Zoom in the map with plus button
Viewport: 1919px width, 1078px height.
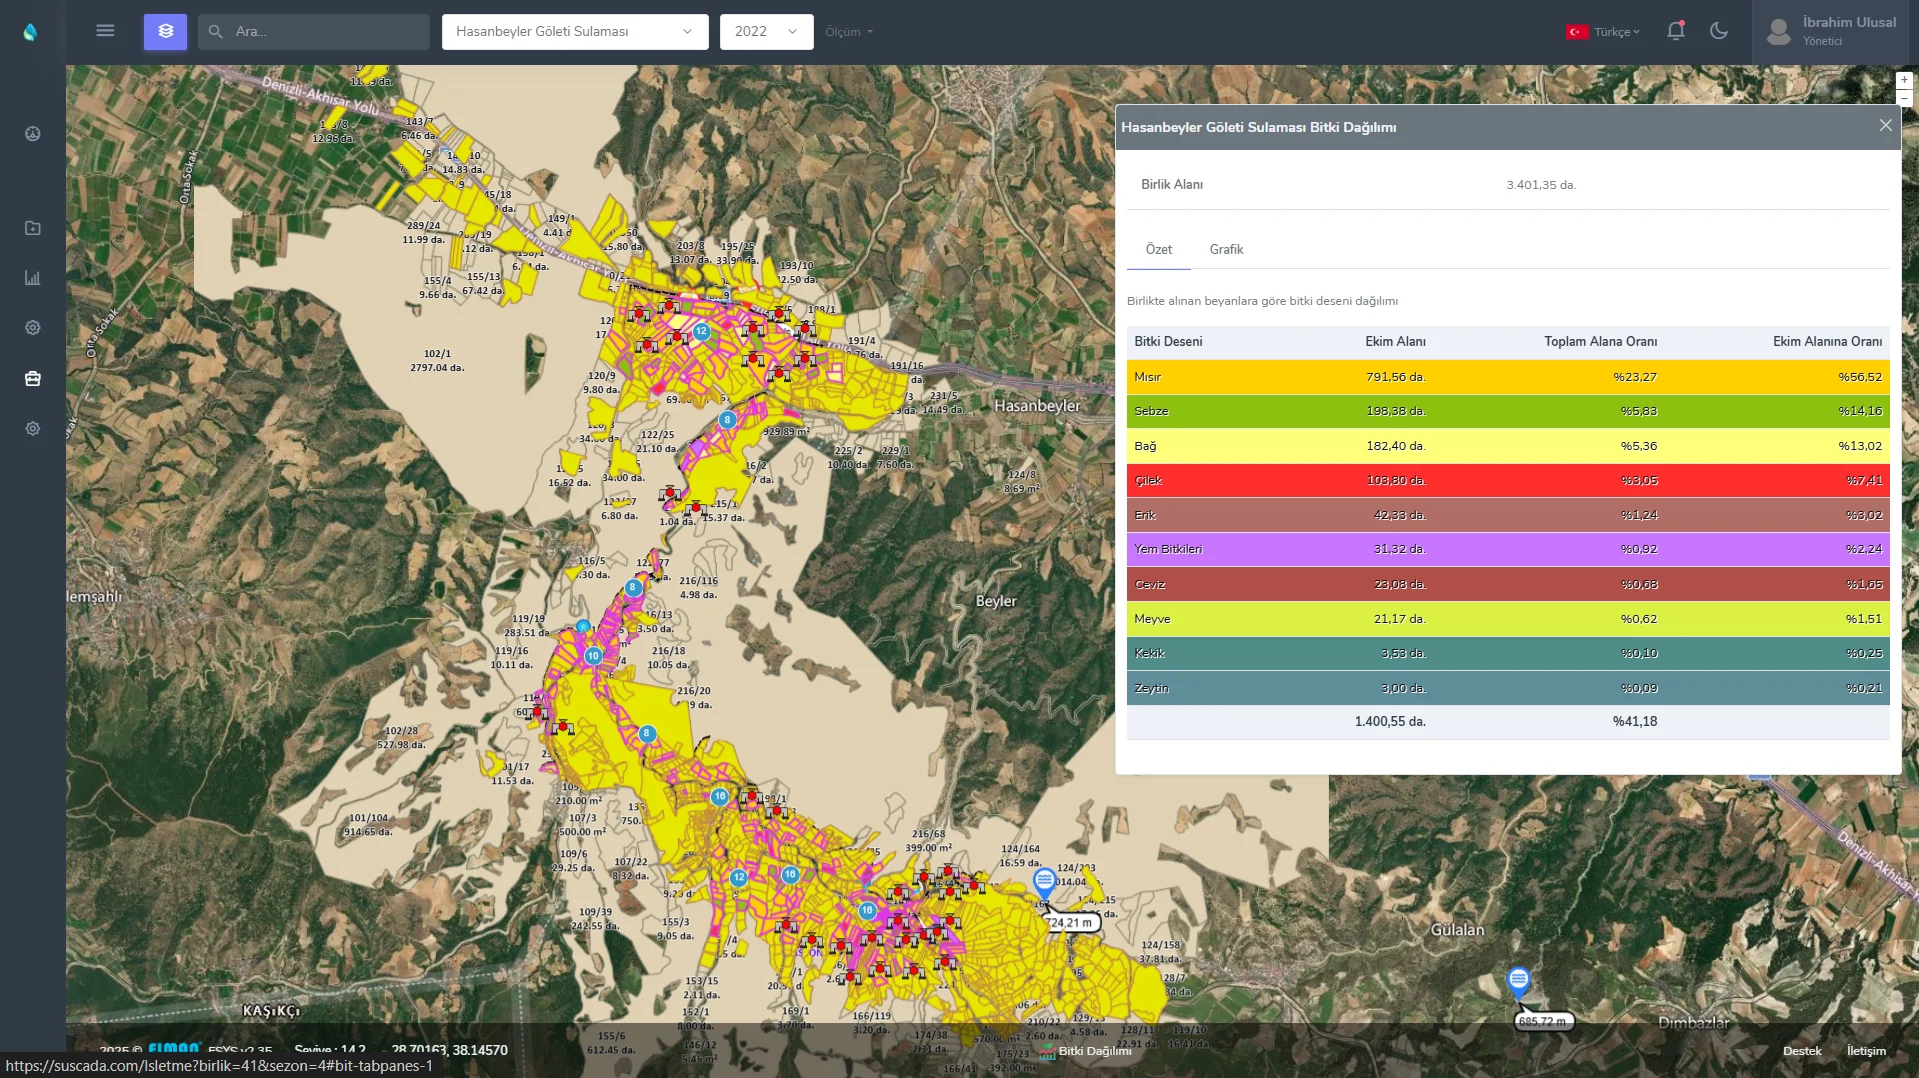tap(1904, 80)
